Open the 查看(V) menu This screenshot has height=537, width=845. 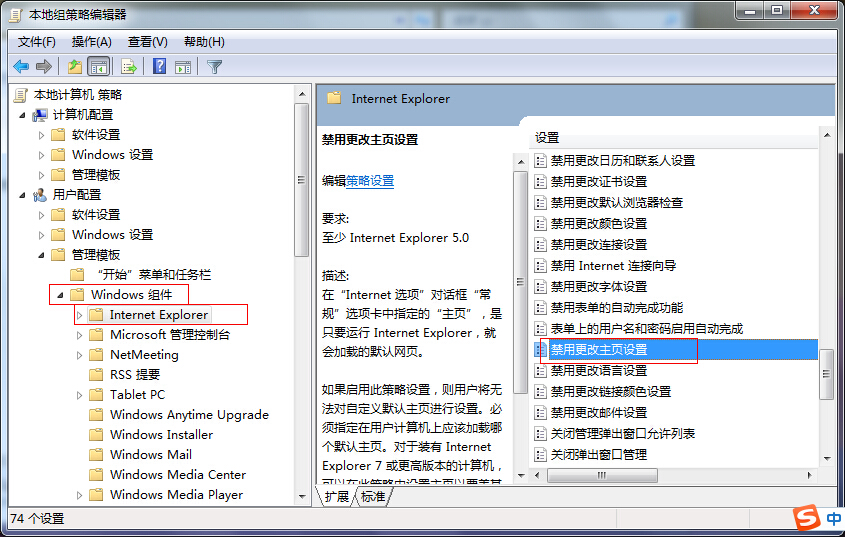147,41
